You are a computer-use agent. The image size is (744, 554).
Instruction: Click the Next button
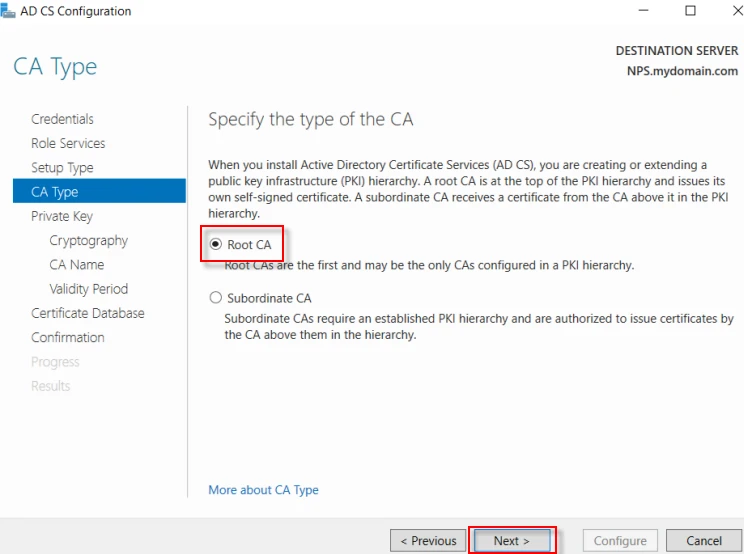pos(511,540)
